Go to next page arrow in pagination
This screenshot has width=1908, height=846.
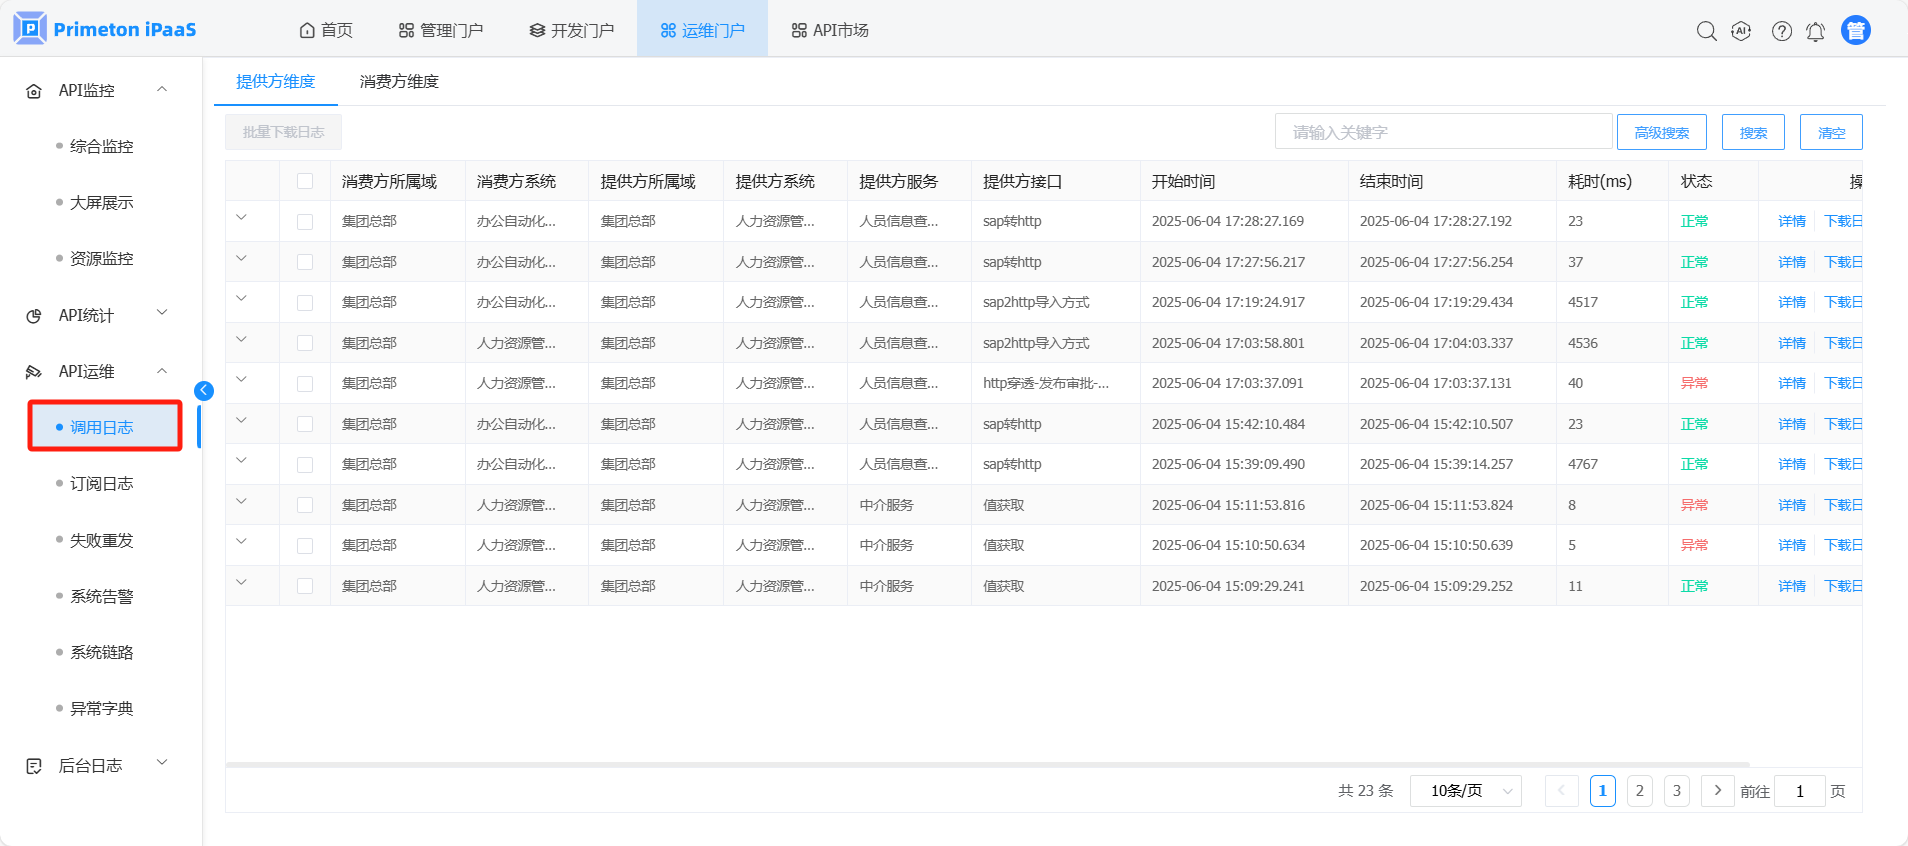tap(1717, 791)
